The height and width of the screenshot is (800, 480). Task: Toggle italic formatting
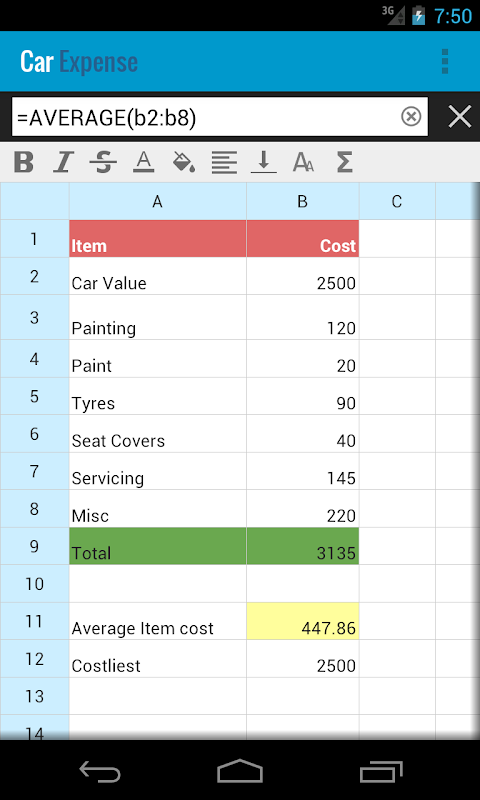[63, 163]
